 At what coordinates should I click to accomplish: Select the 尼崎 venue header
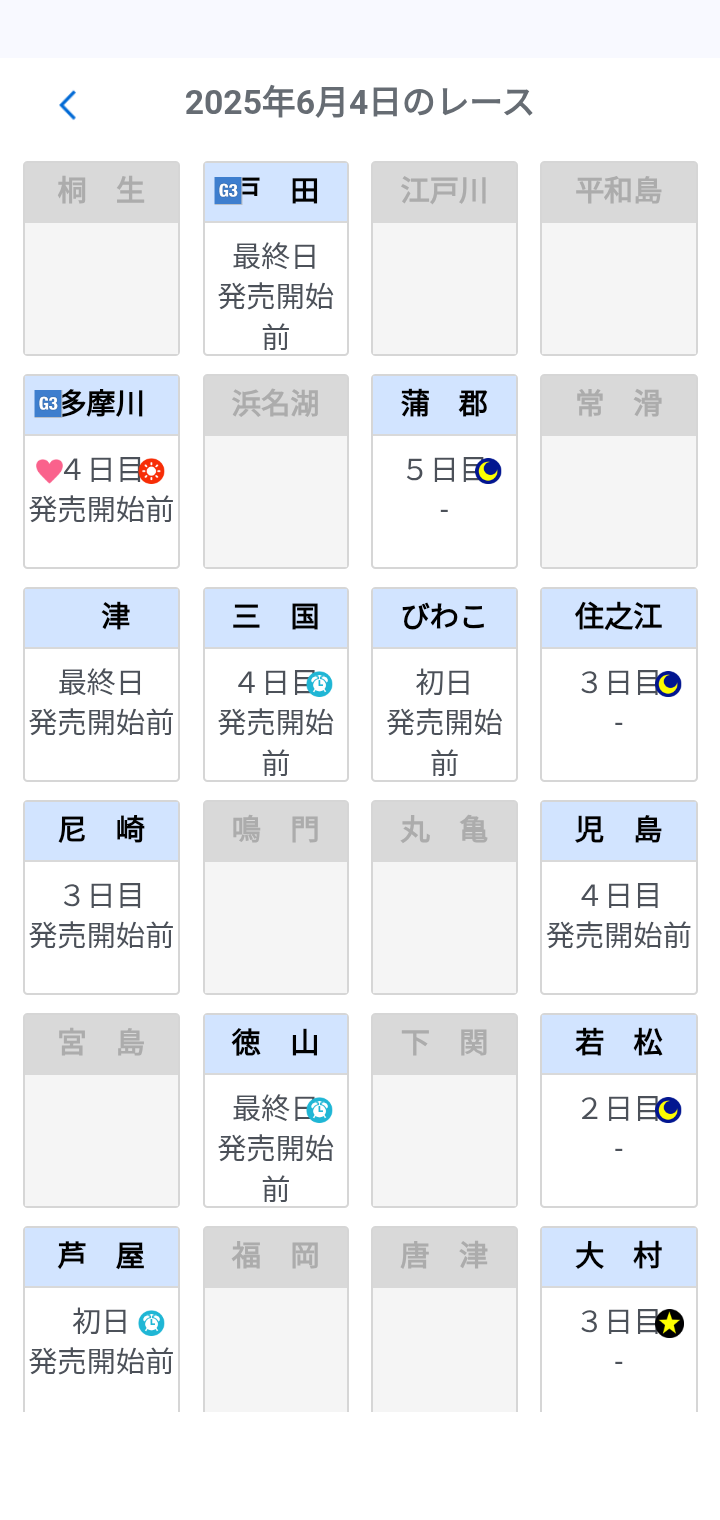click(102, 830)
